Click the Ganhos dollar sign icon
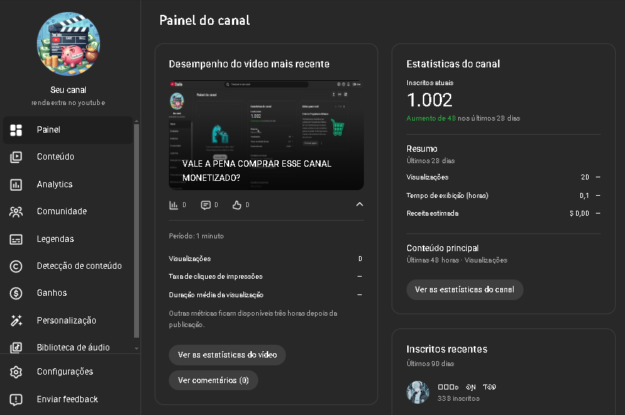625x415 pixels. pyautogui.click(x=16, y=293)
